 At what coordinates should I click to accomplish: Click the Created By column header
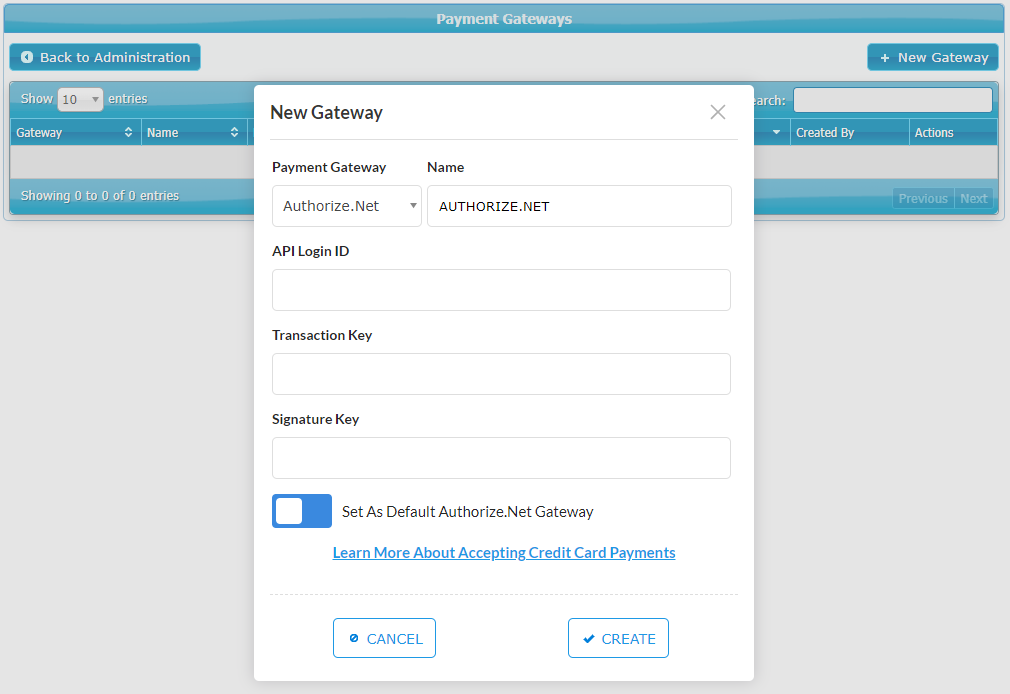pyautogui.click(x=850, y=132)
